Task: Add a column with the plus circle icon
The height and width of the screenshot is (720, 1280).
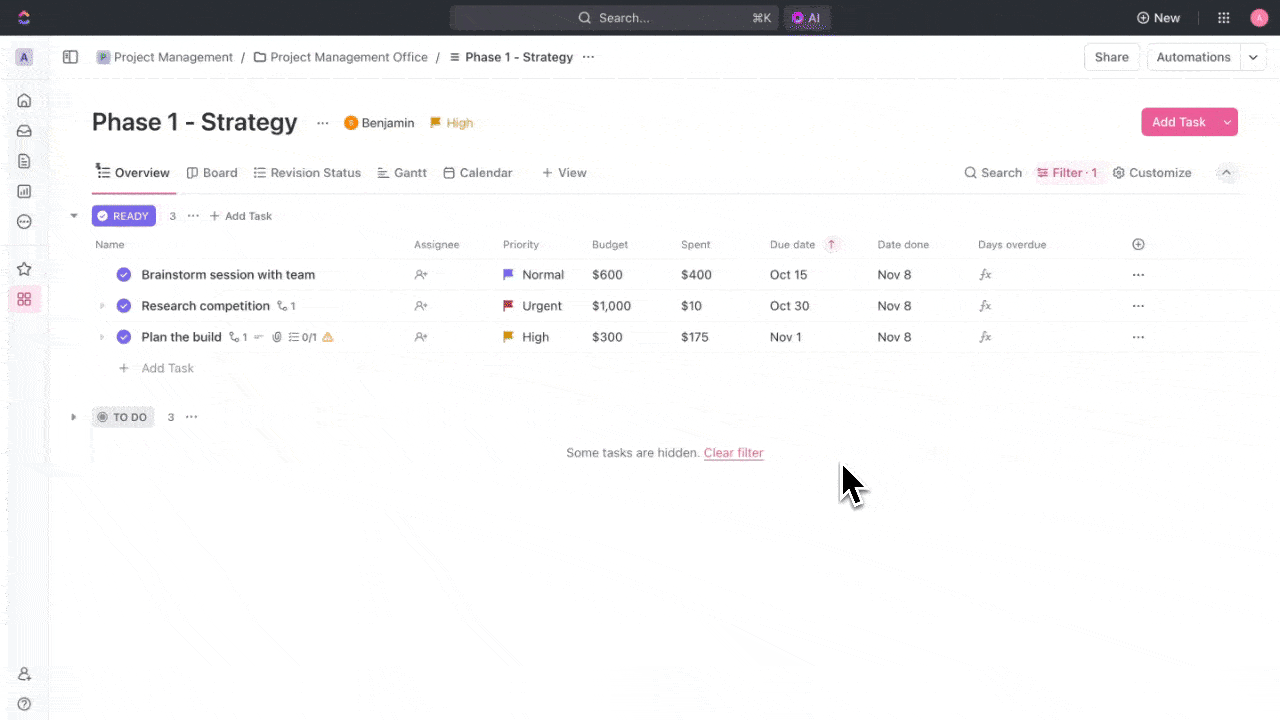Action: [x=1138, y=244]
